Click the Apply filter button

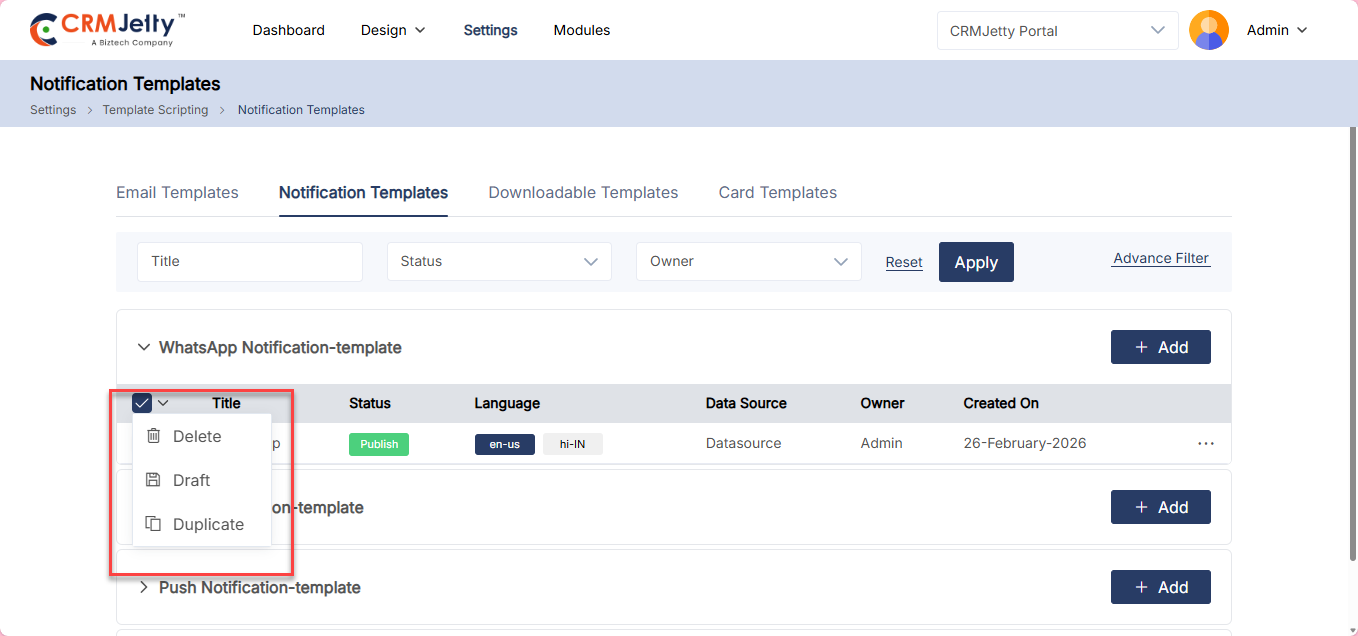point(975,262)
